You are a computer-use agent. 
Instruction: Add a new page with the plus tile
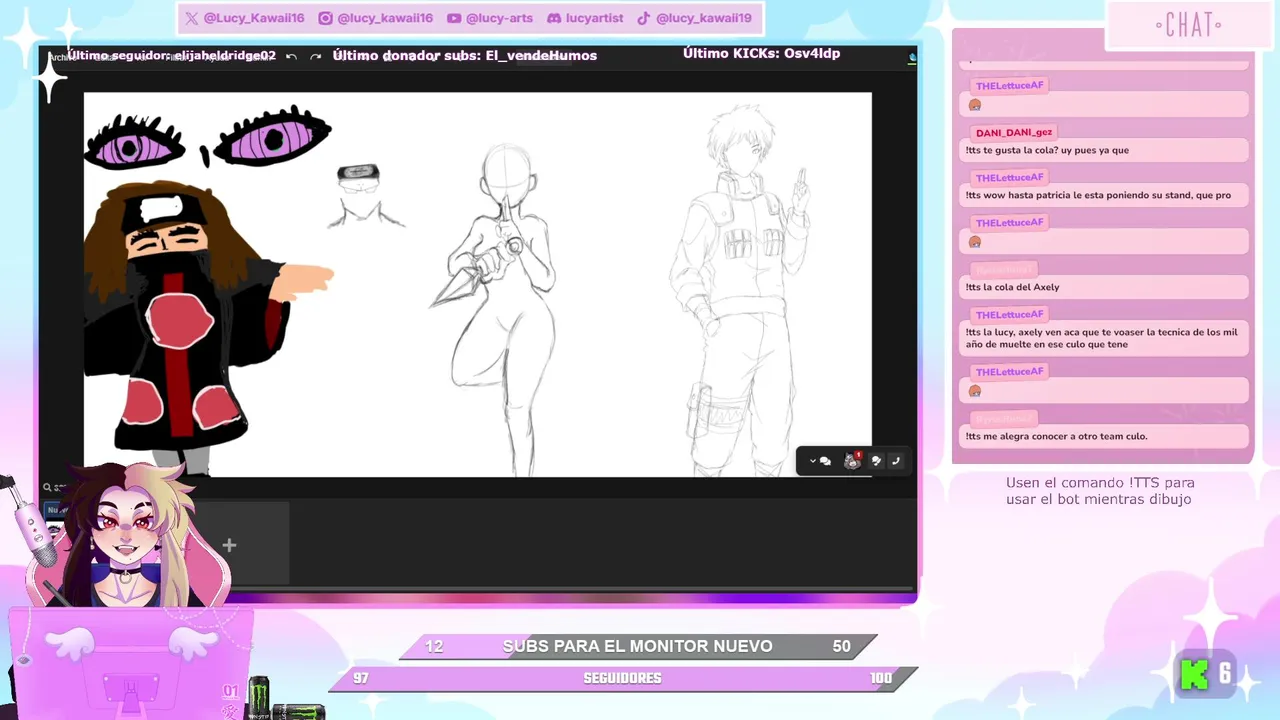point(229,545)
